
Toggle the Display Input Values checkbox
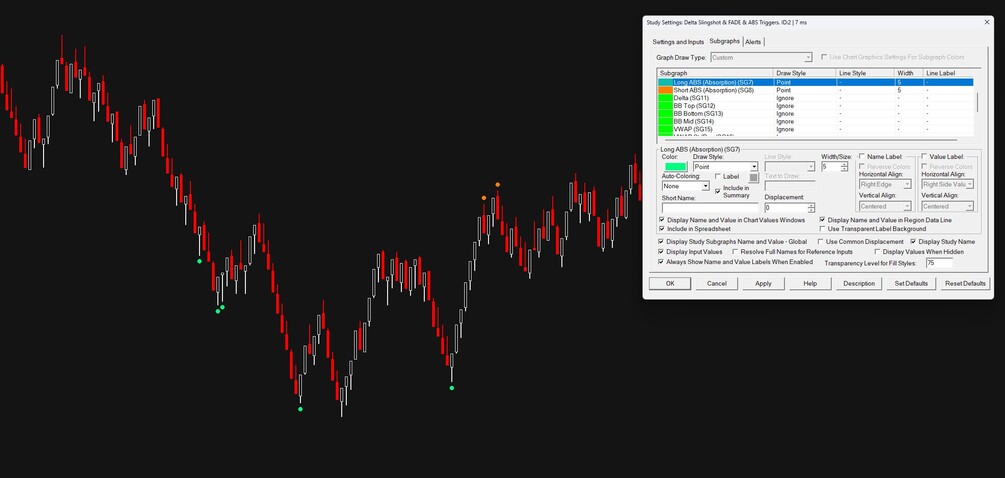point(662,252)
